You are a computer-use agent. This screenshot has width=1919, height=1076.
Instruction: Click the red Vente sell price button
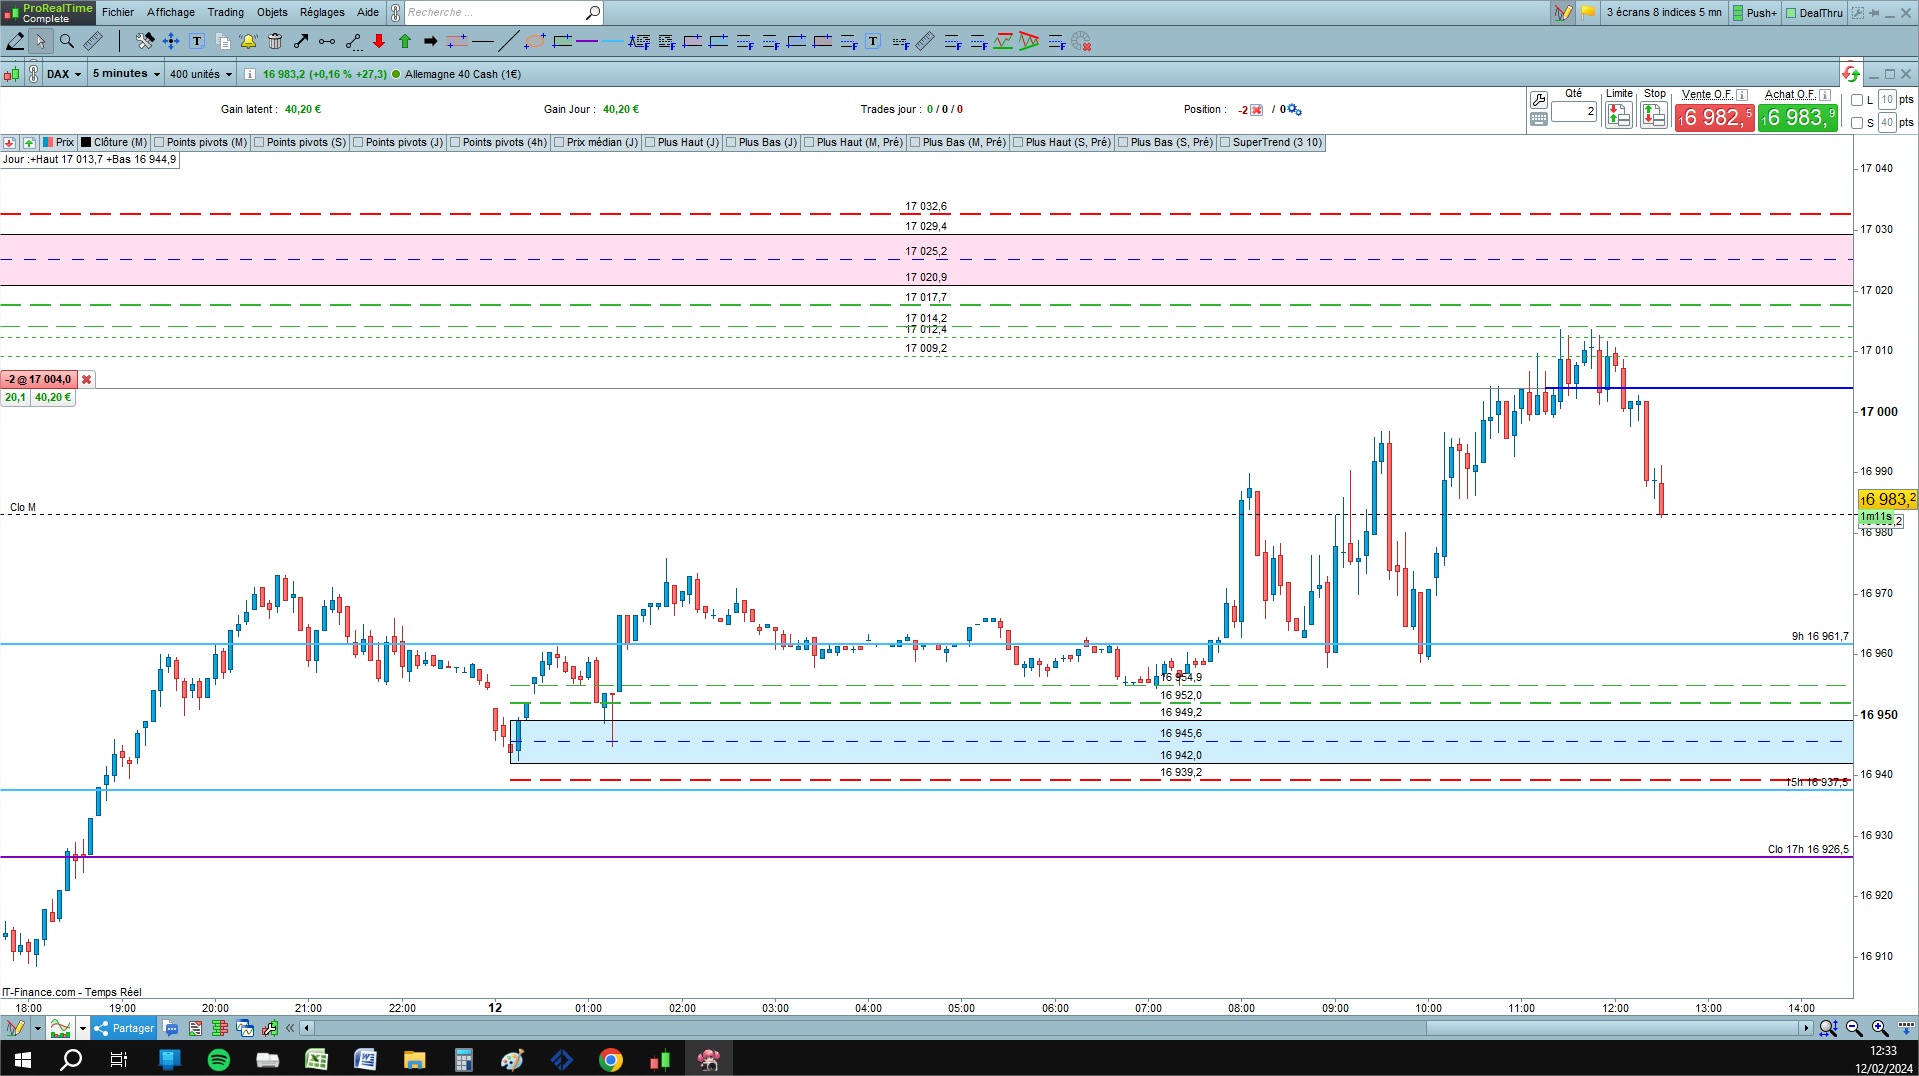[1714, 118]
